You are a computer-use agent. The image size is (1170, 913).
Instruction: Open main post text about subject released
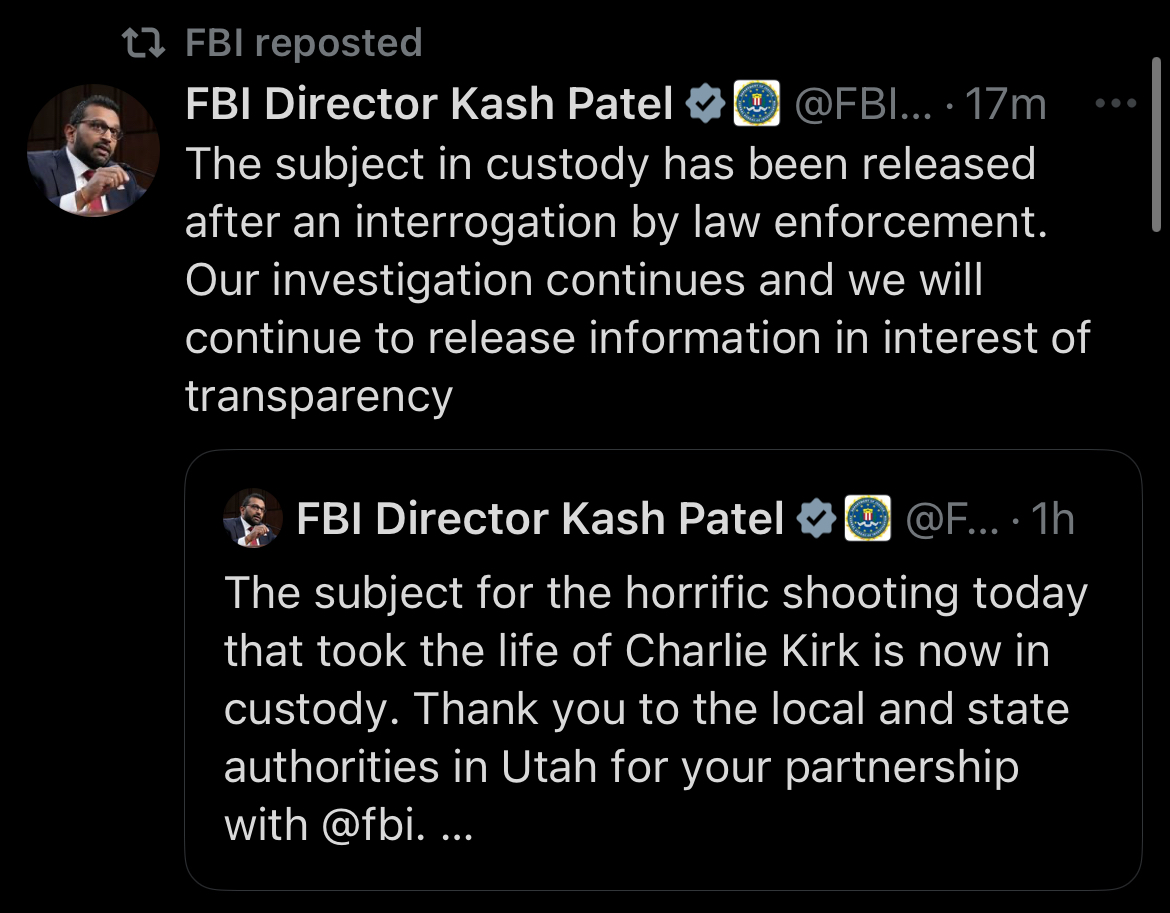tap(620, 280)
